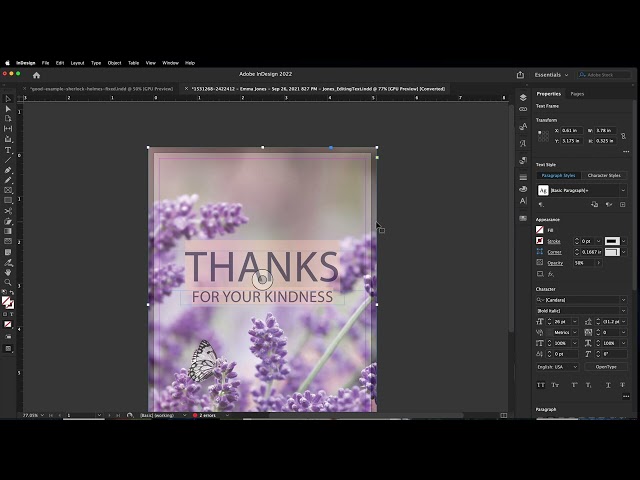Toggle Superscript formatting
Screen dimensions: 640x480
pos(574,385)
